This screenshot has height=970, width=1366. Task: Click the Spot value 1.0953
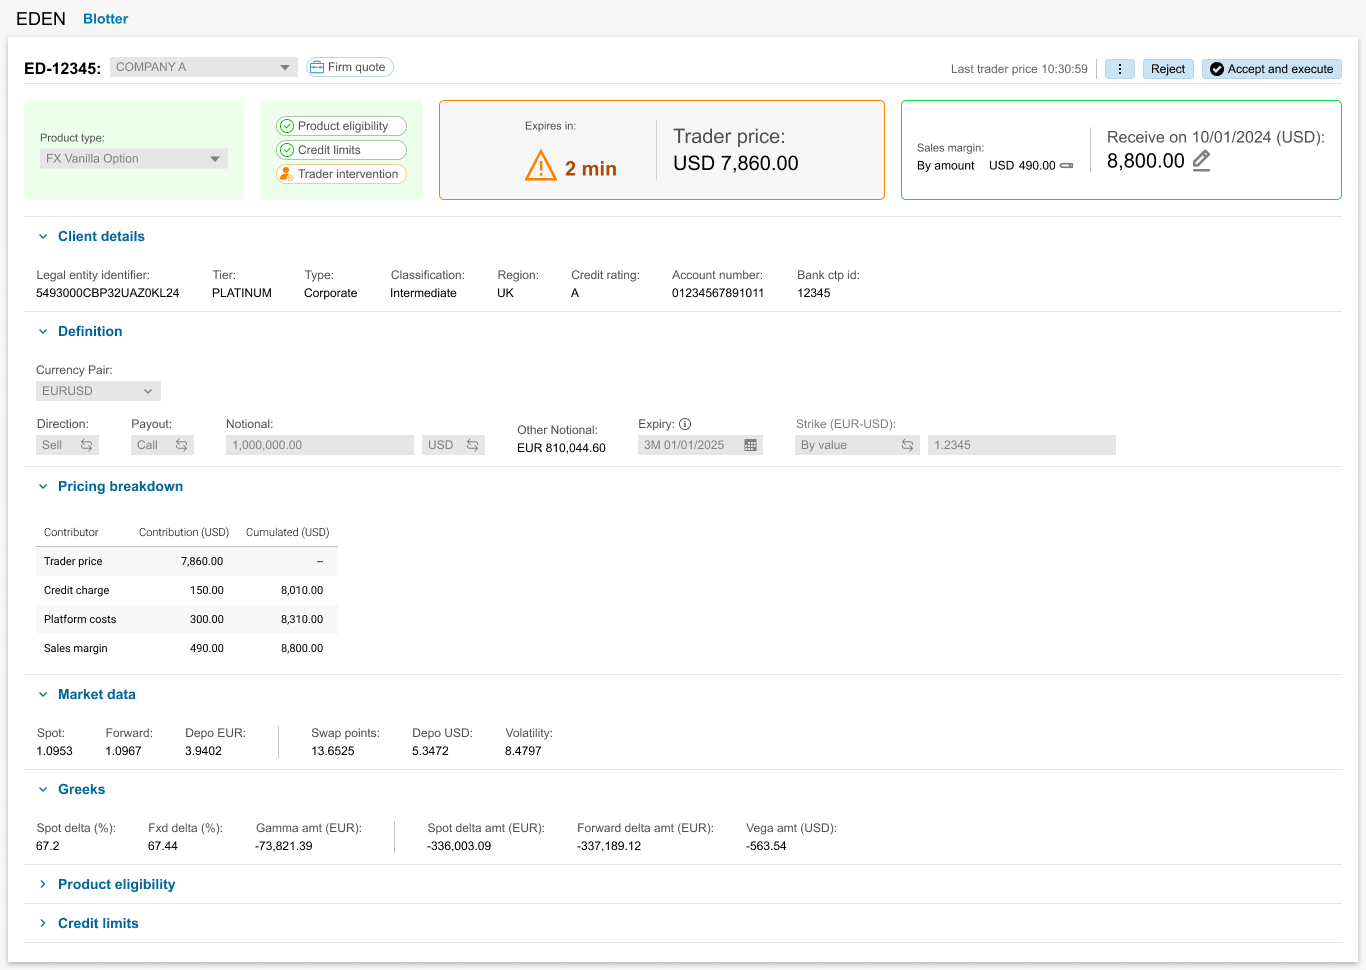(54, 751)
